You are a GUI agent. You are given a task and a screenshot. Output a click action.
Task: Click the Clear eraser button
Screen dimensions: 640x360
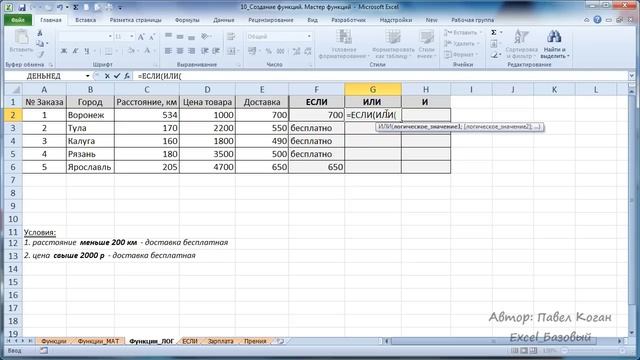pyautogui.click(x=495, y=55)
